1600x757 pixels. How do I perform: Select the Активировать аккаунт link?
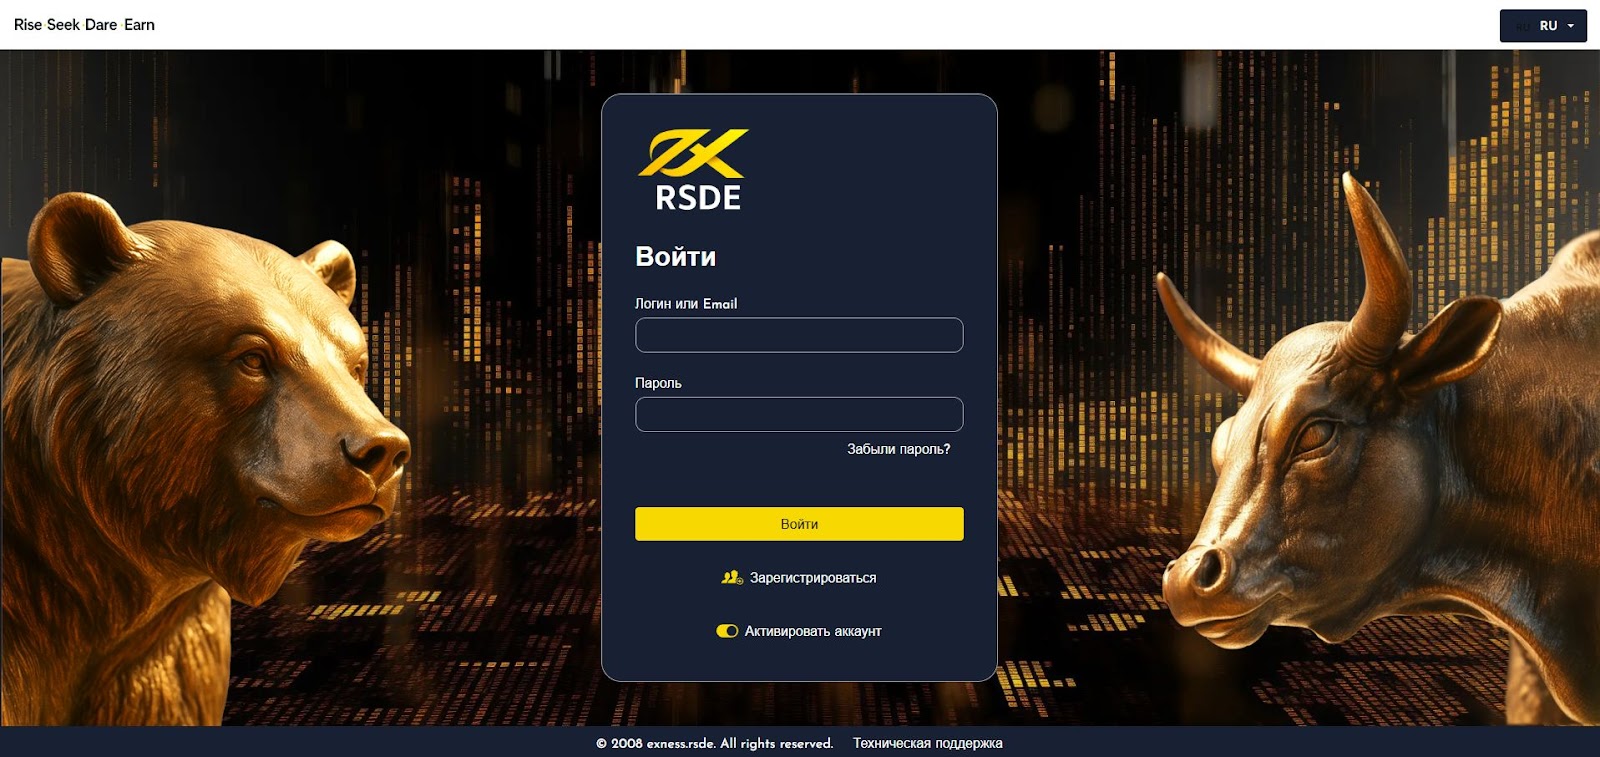(812, 631)
